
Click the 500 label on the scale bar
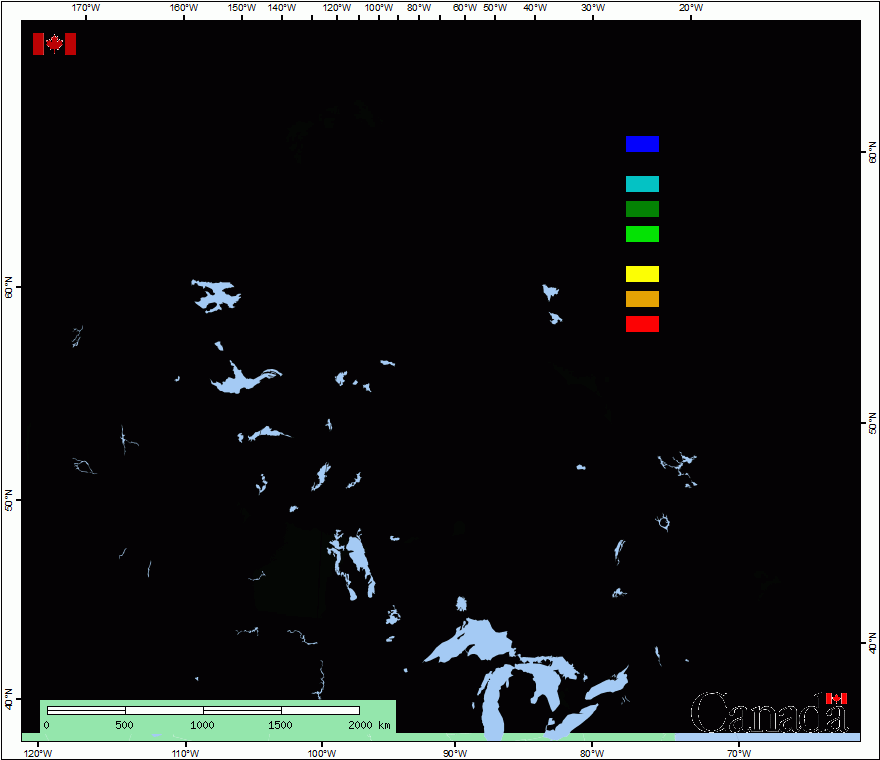[124, 725]
